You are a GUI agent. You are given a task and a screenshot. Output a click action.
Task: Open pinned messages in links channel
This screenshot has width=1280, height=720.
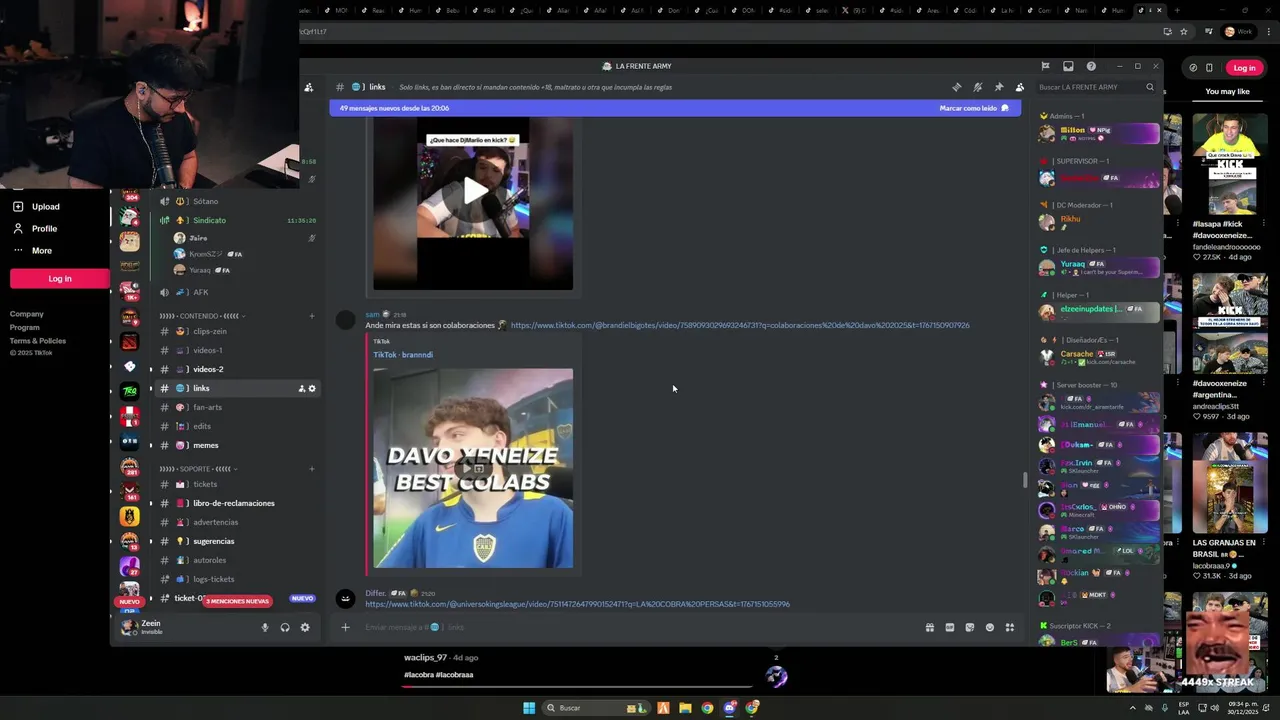pyautogui.click(x=999, y=87)
